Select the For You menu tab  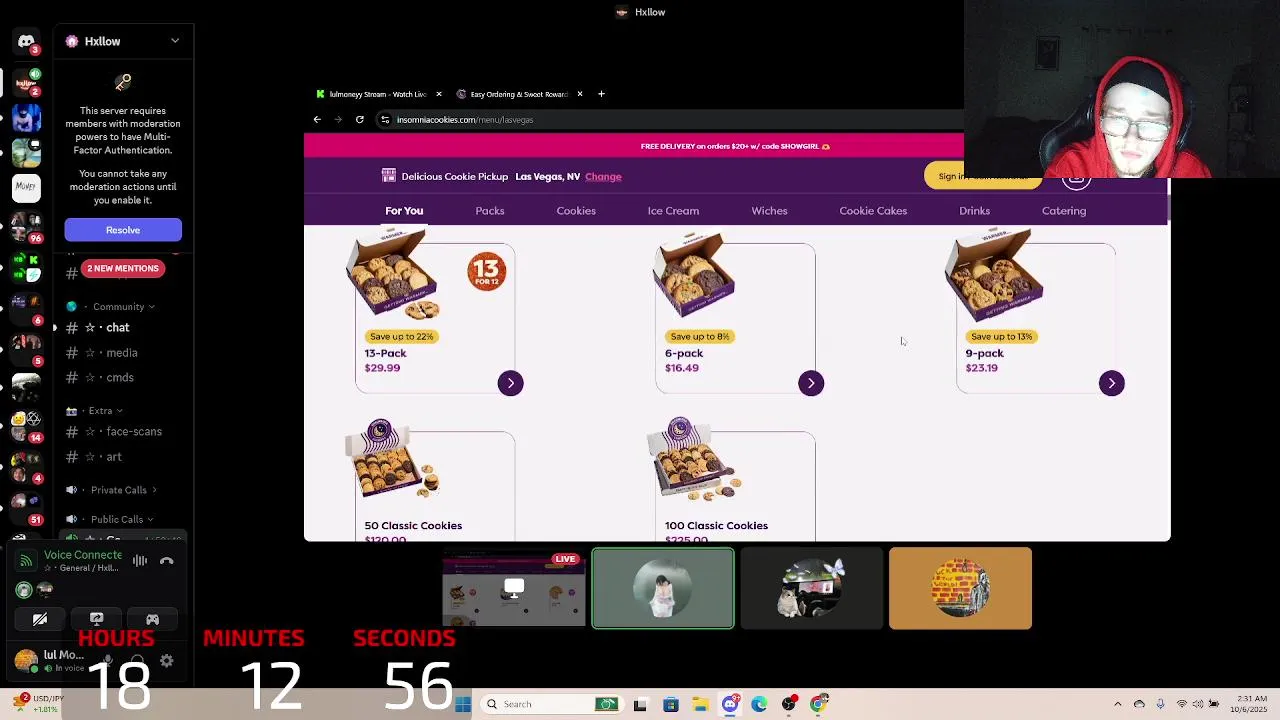point(404,211)
